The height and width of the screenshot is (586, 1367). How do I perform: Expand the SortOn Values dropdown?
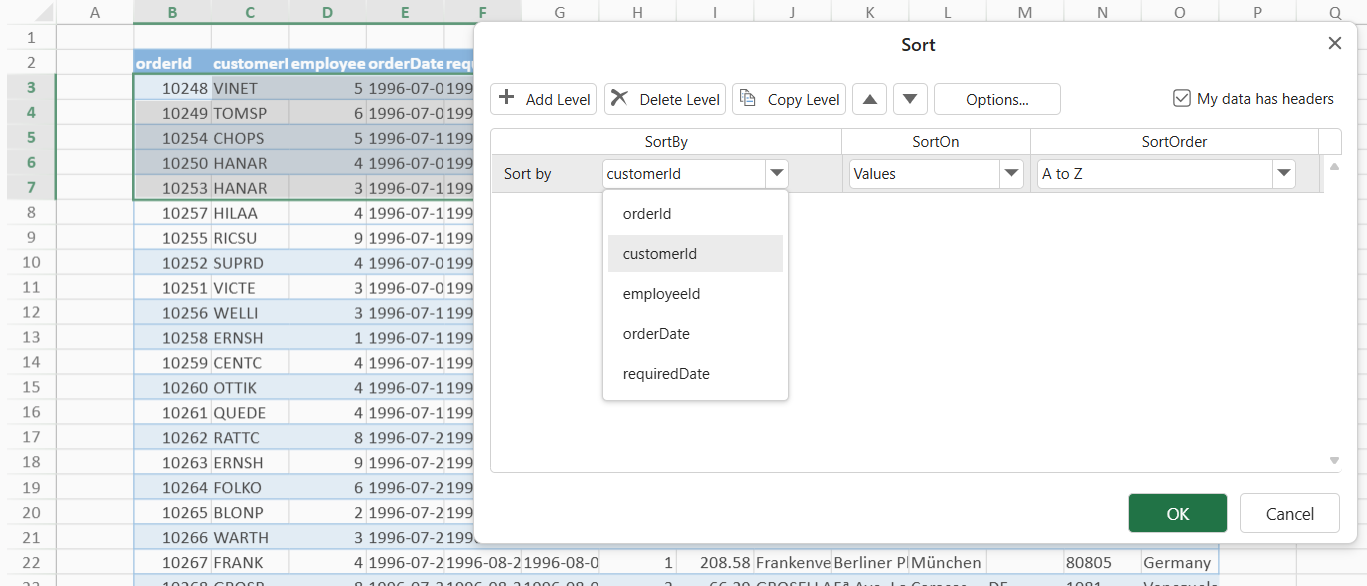[1011, 174]
